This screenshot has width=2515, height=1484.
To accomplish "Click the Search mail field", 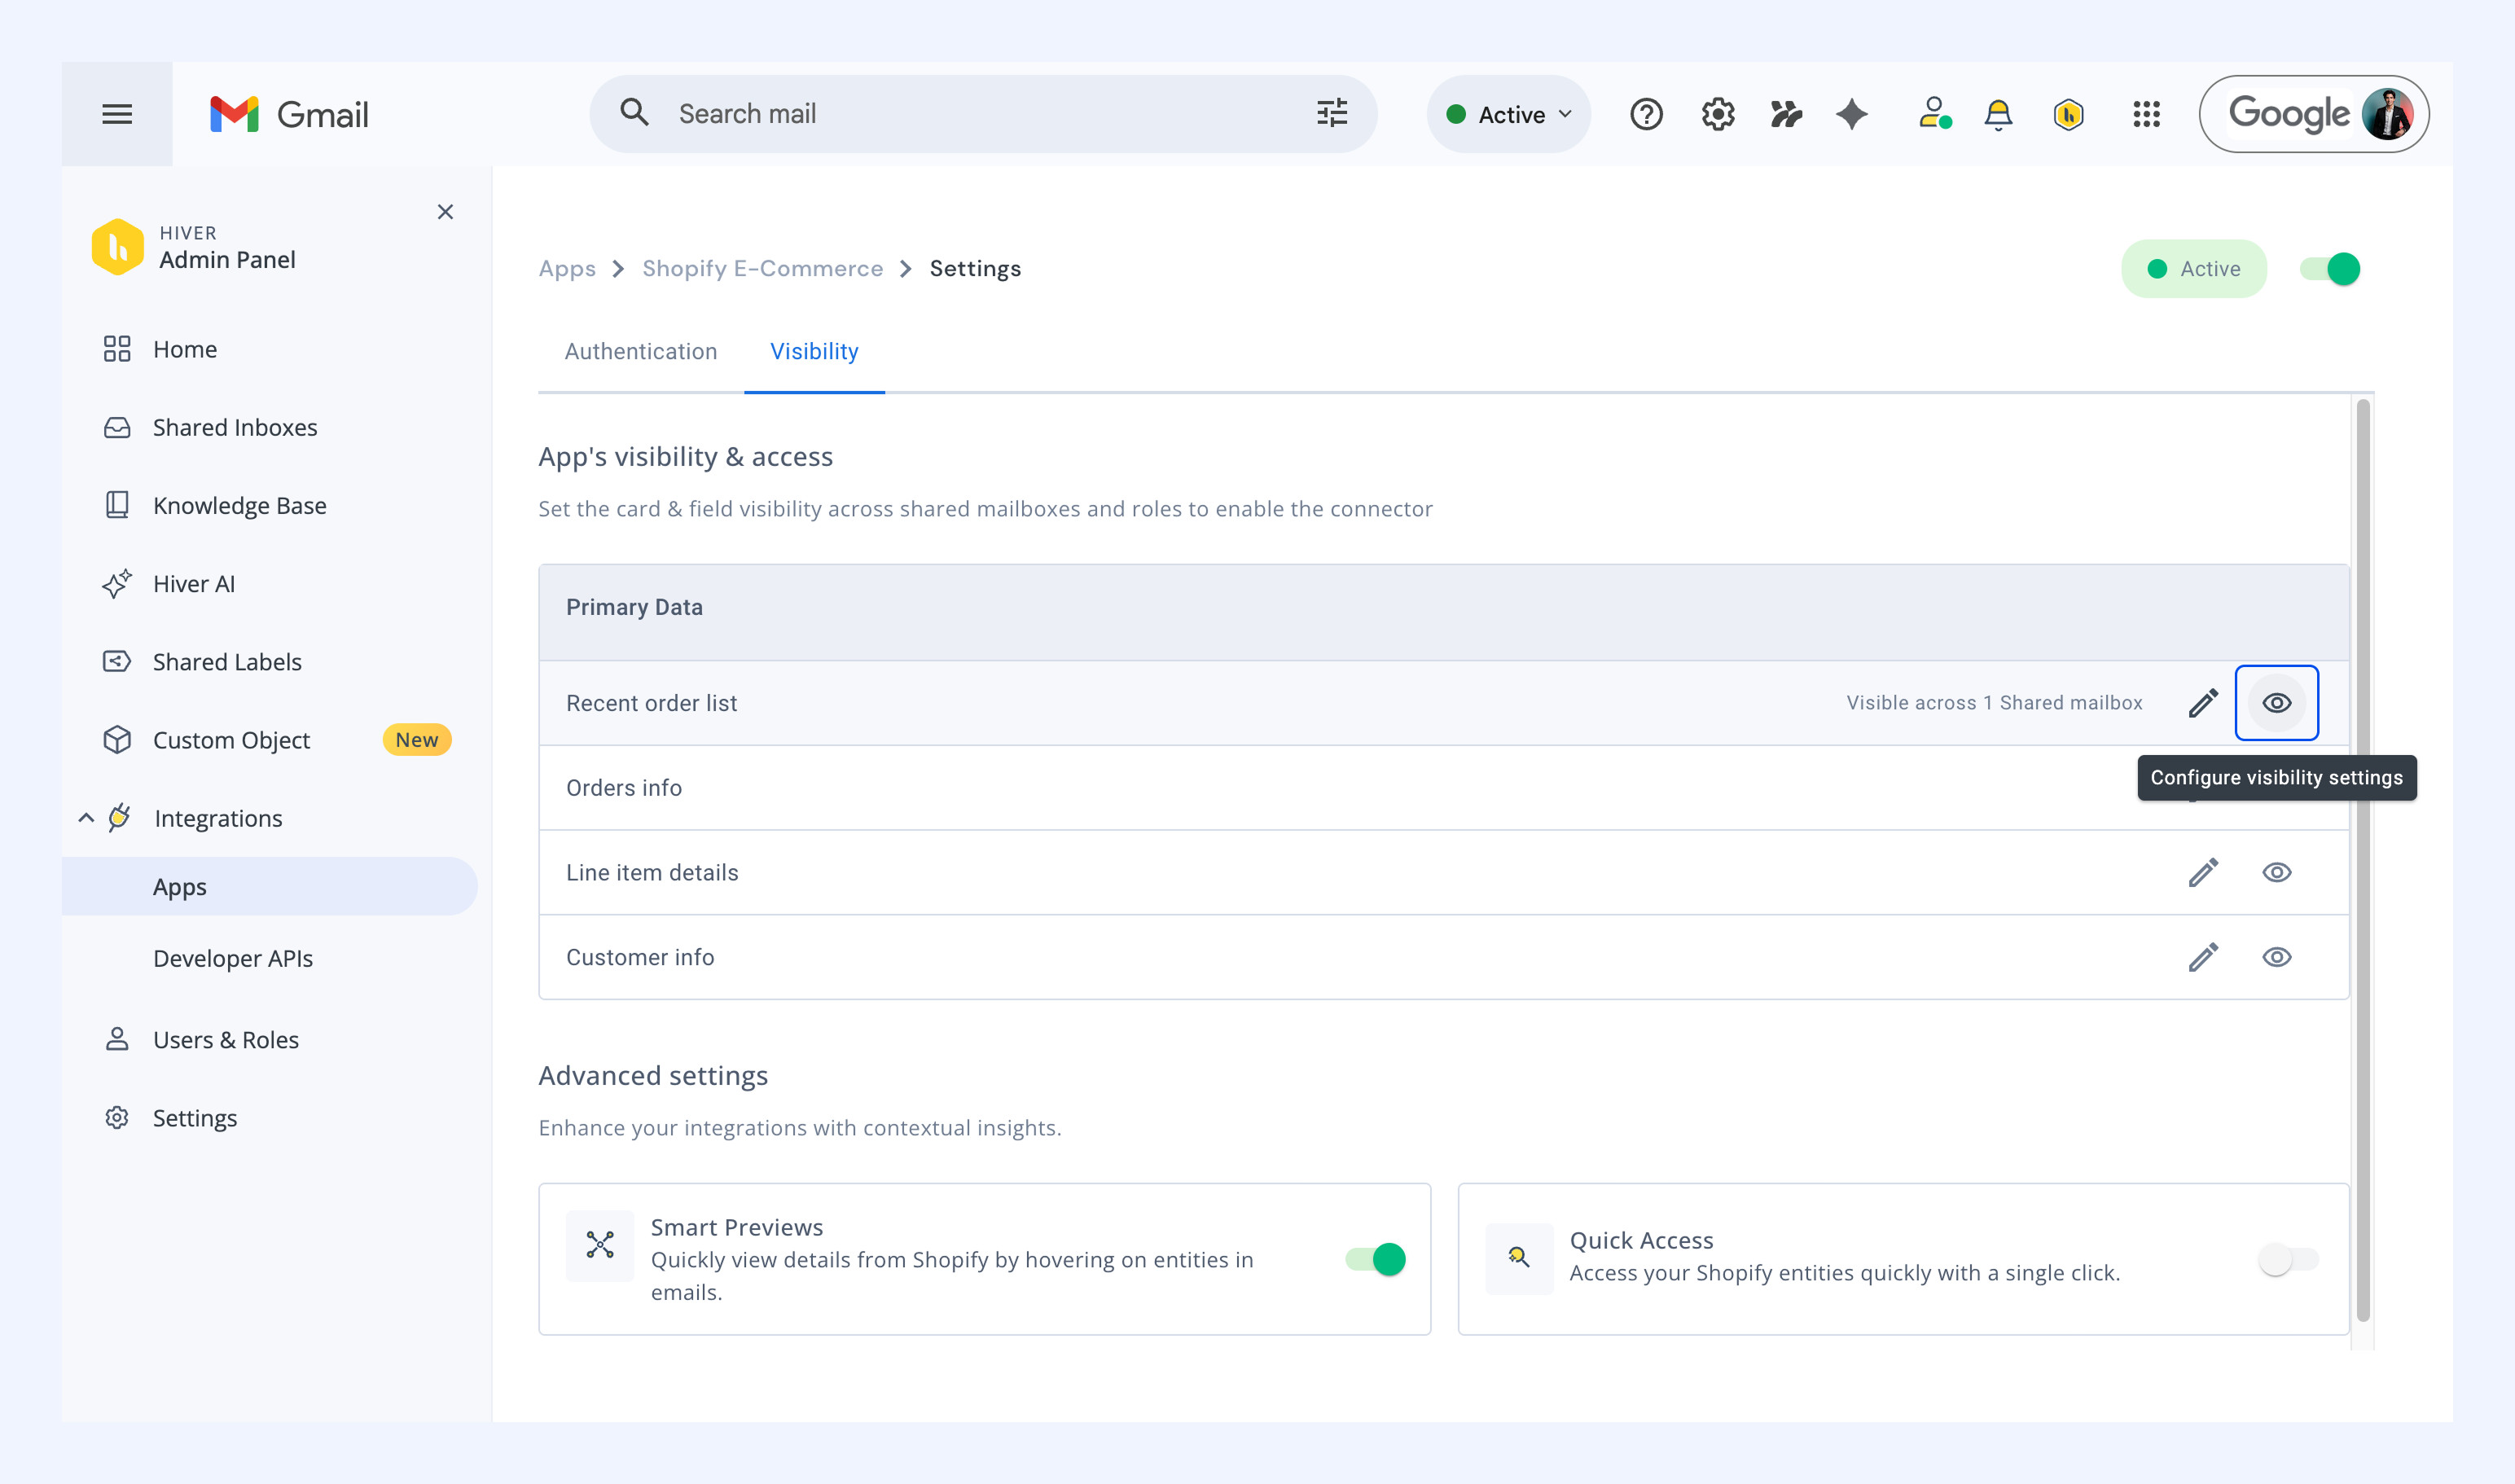I will [x=983, y=114].
